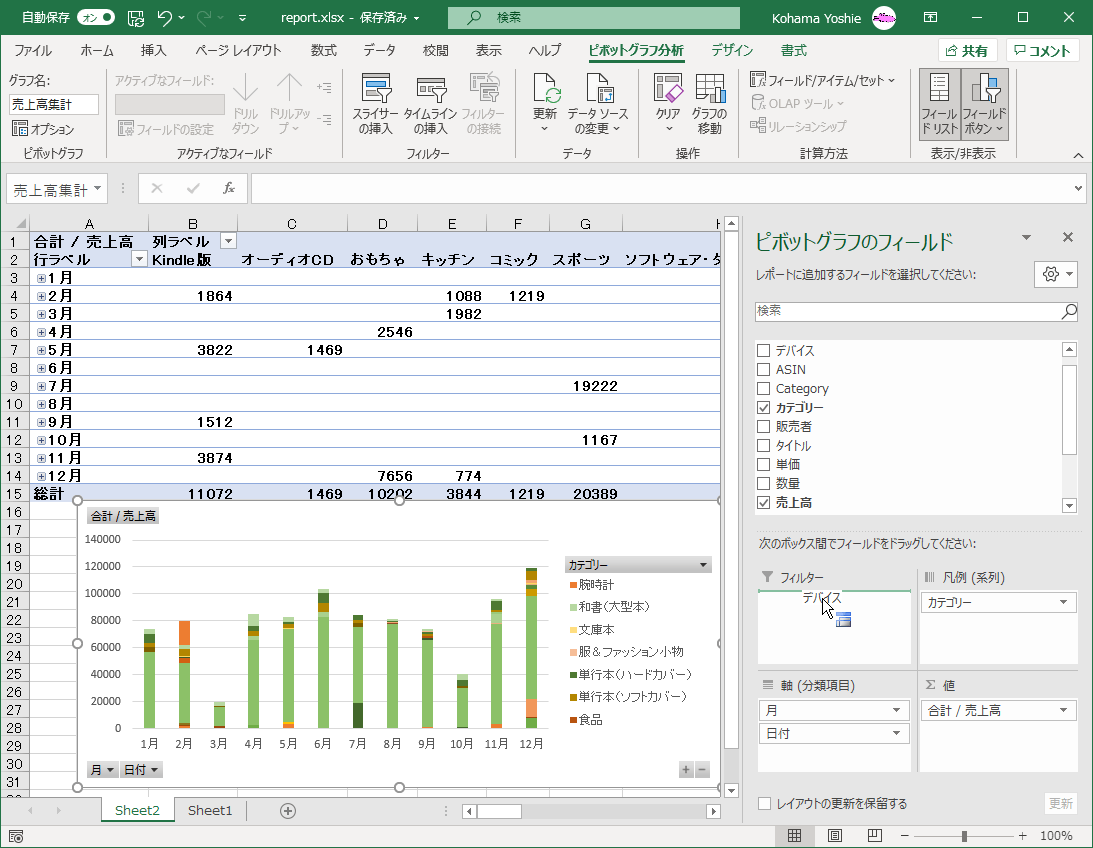1093x848 pixels.
Task: Toggle the Field Buttons display icon
Action: coord(986,90)
